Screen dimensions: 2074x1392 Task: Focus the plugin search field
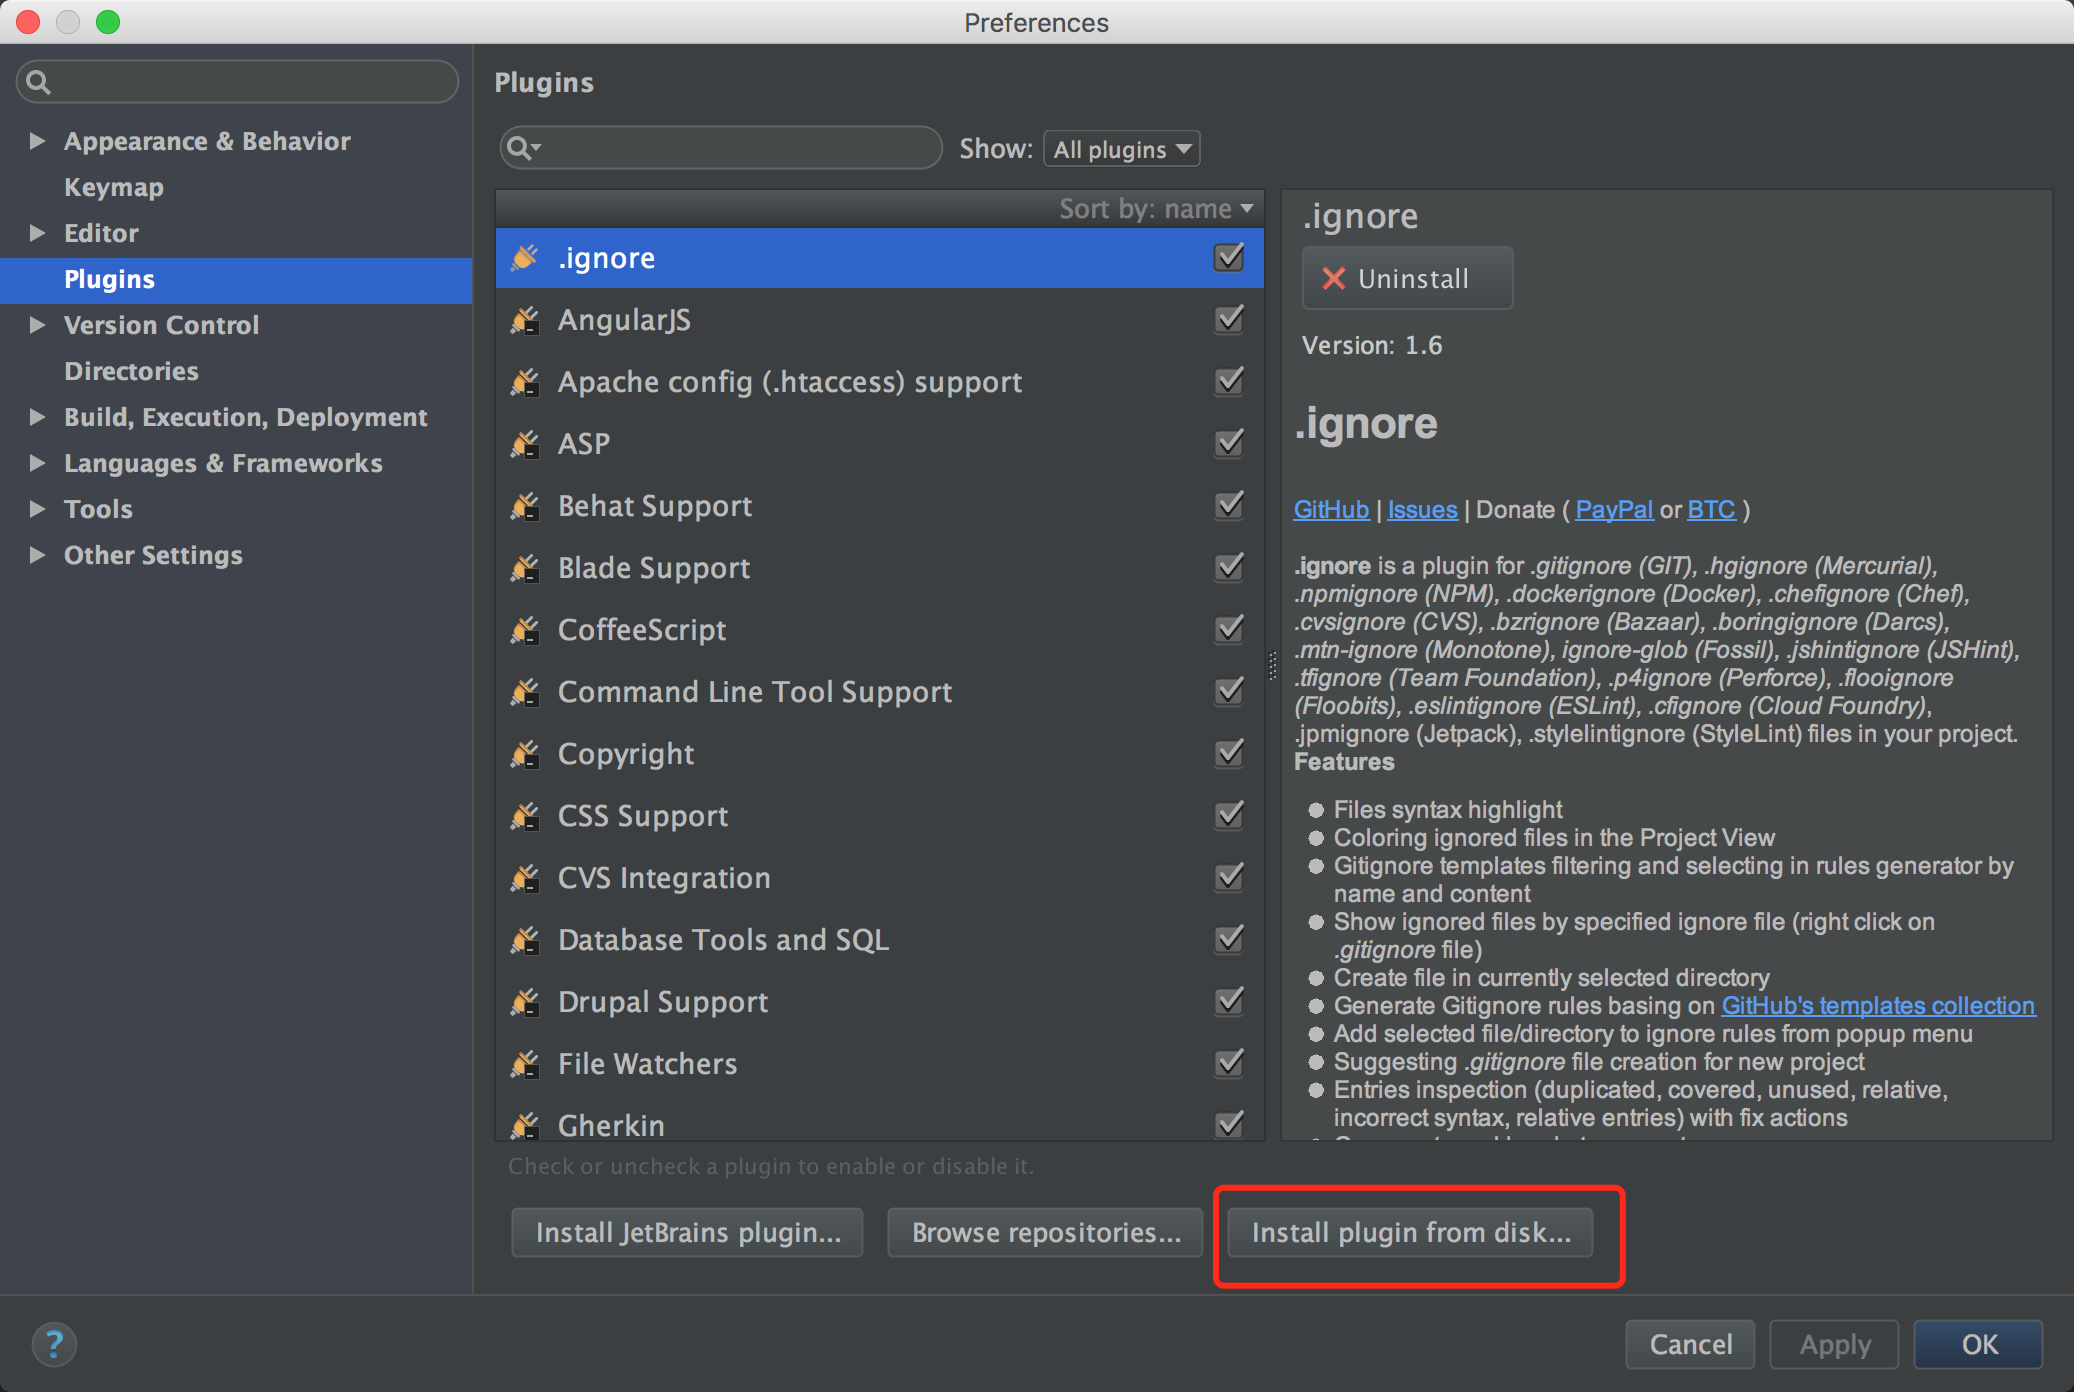tap(721, 149)
